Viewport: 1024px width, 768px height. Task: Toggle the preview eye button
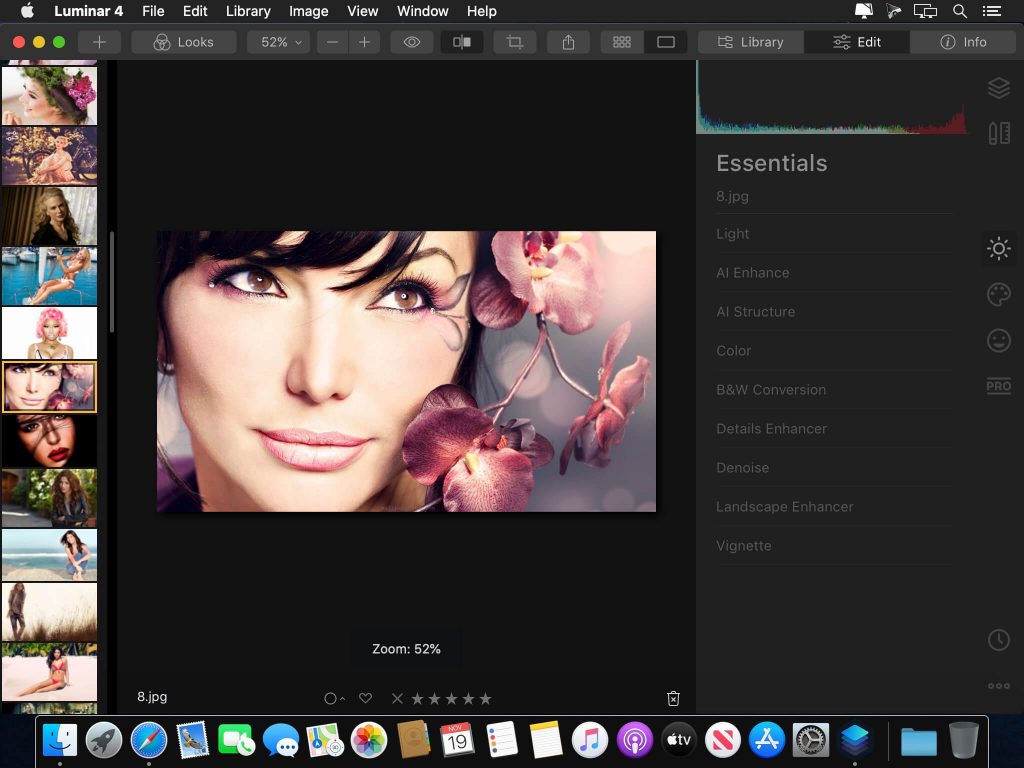(411, 42)
